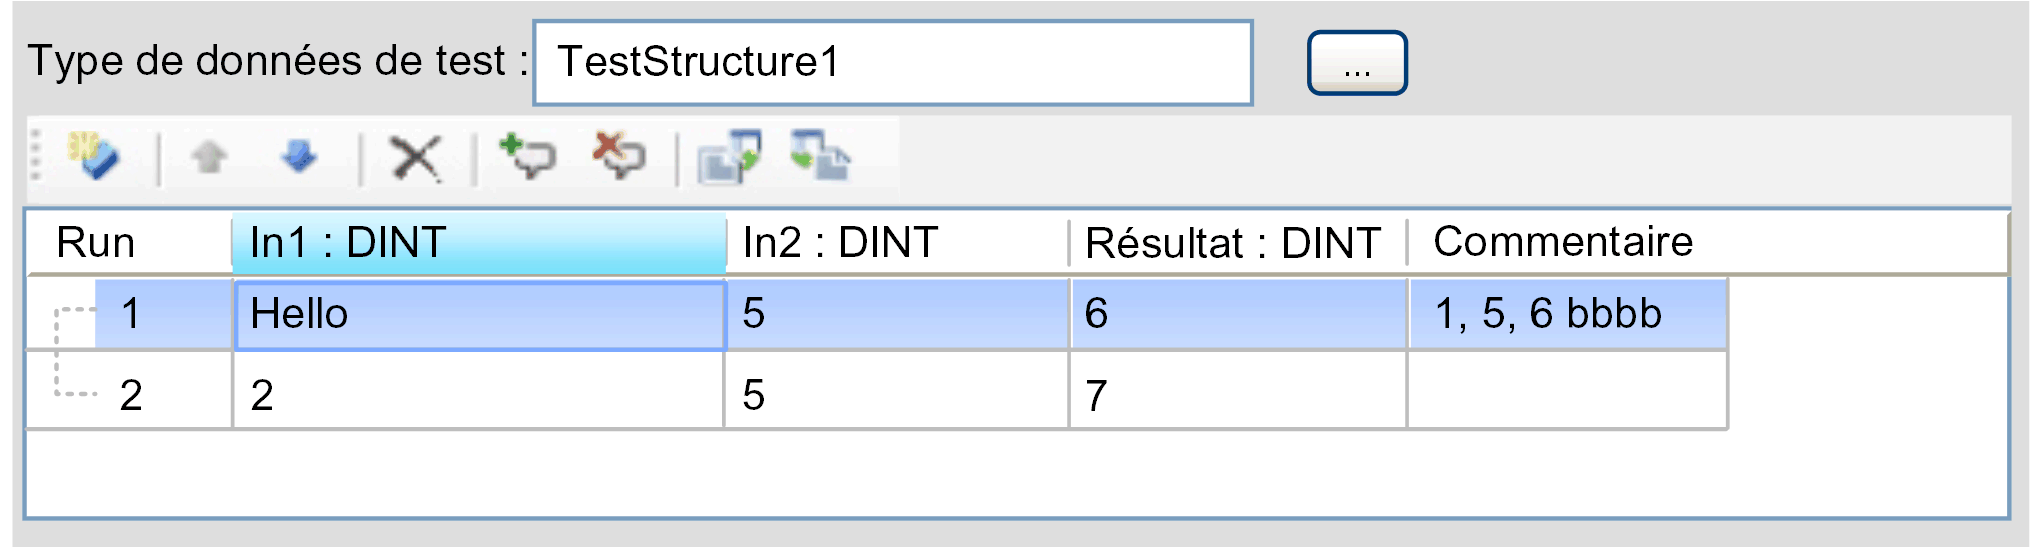Move test case up with gray arrow
The width and height of the screenshot is (2034, 548).
(x=209, y=156)
